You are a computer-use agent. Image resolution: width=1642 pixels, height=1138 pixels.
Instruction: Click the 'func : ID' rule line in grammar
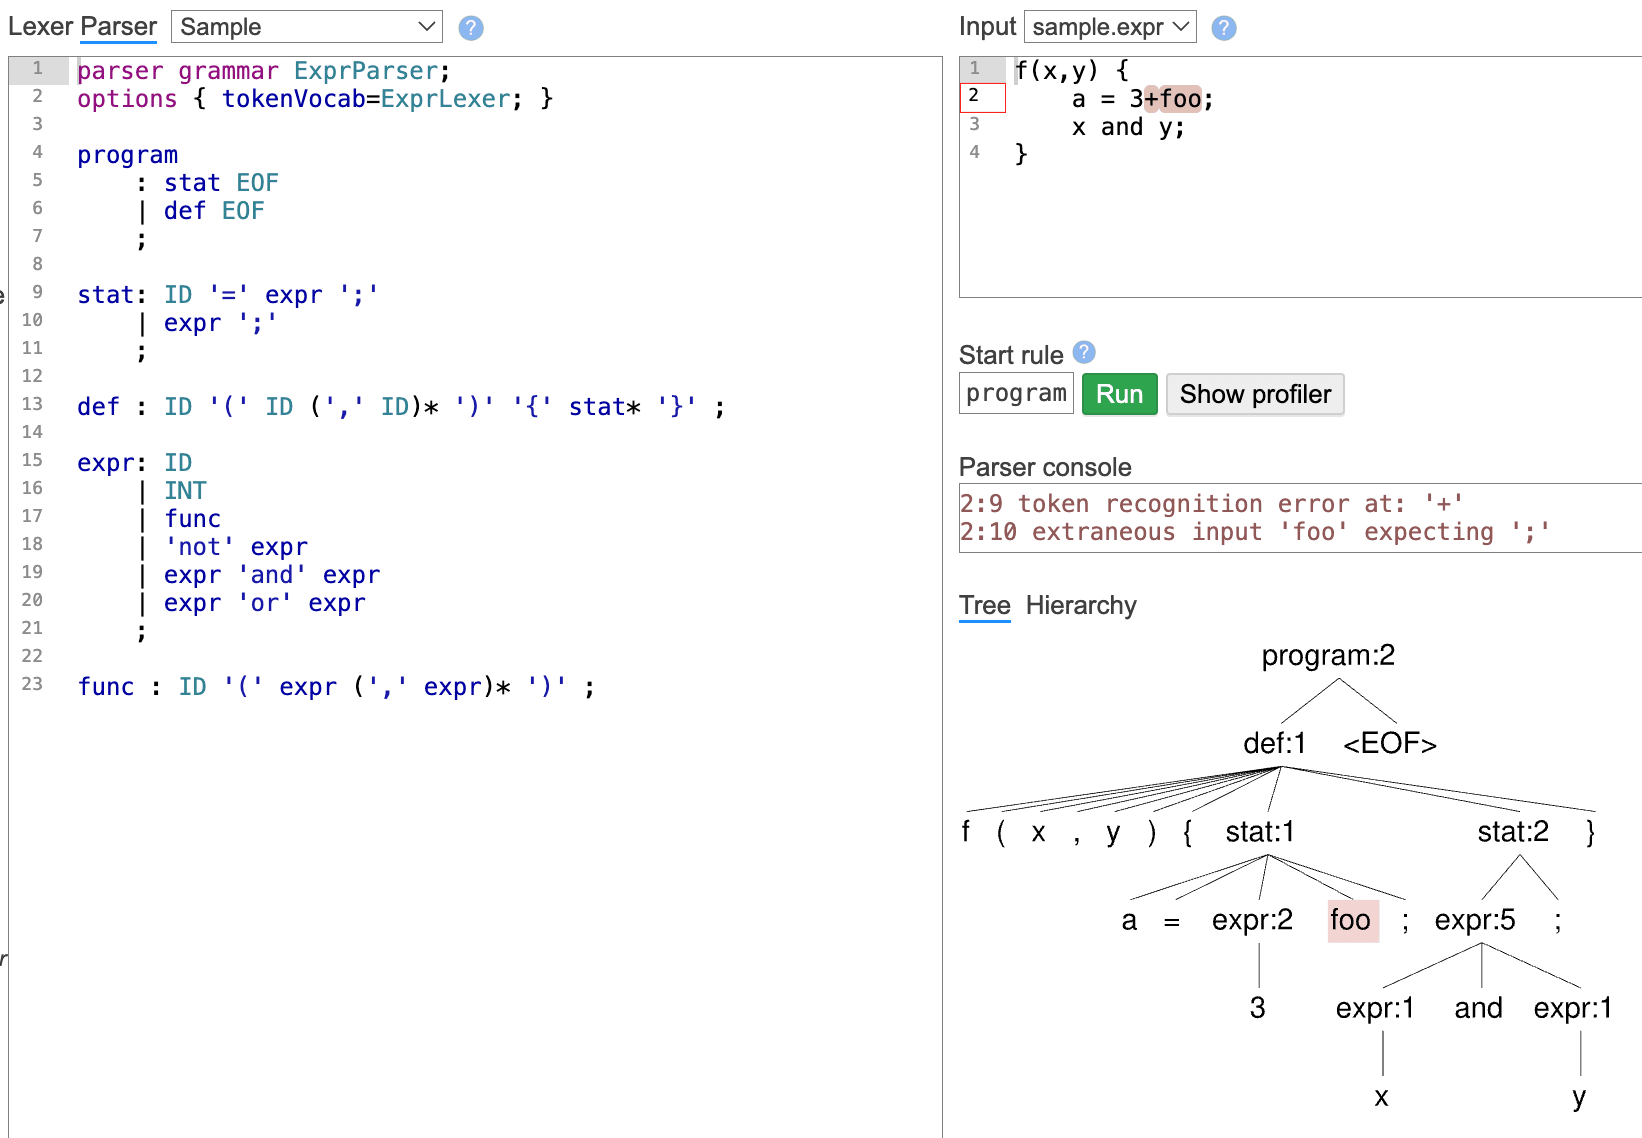point(336,687)
